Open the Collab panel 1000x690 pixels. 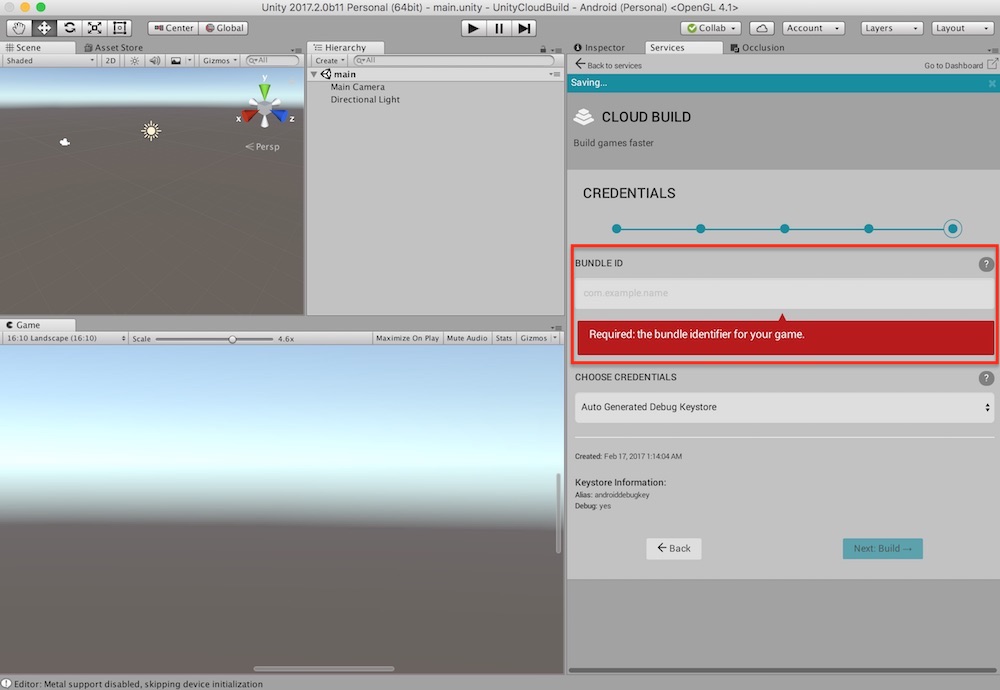(710, 27)
